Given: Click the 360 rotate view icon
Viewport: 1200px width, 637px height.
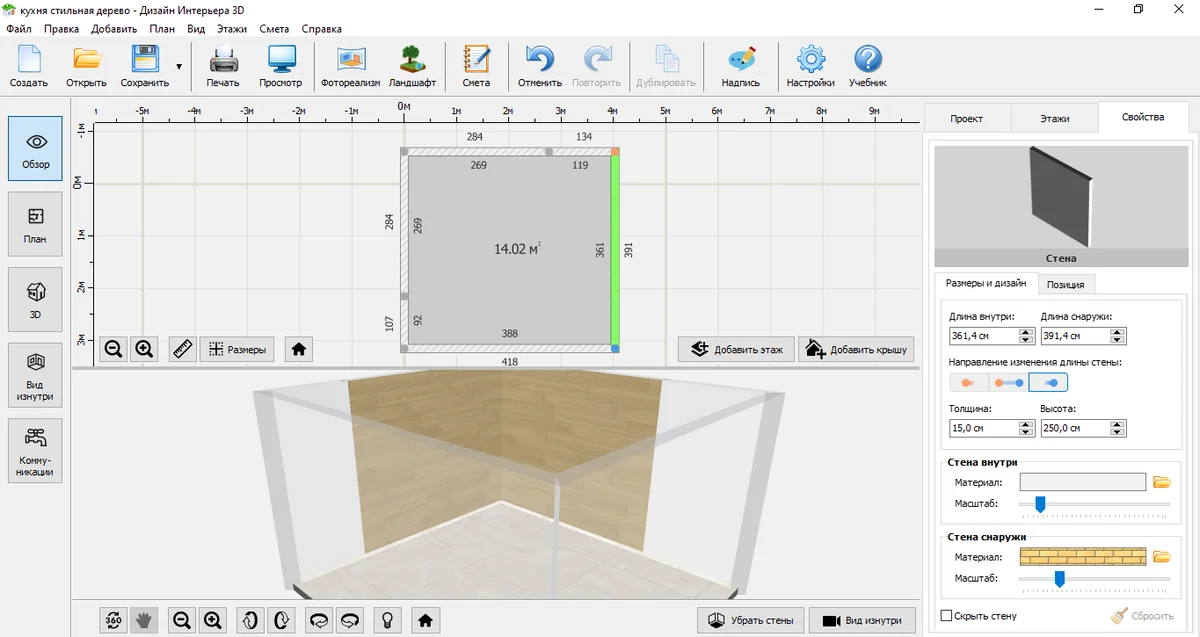Looking at the screenshot, I should coord(114,620).
